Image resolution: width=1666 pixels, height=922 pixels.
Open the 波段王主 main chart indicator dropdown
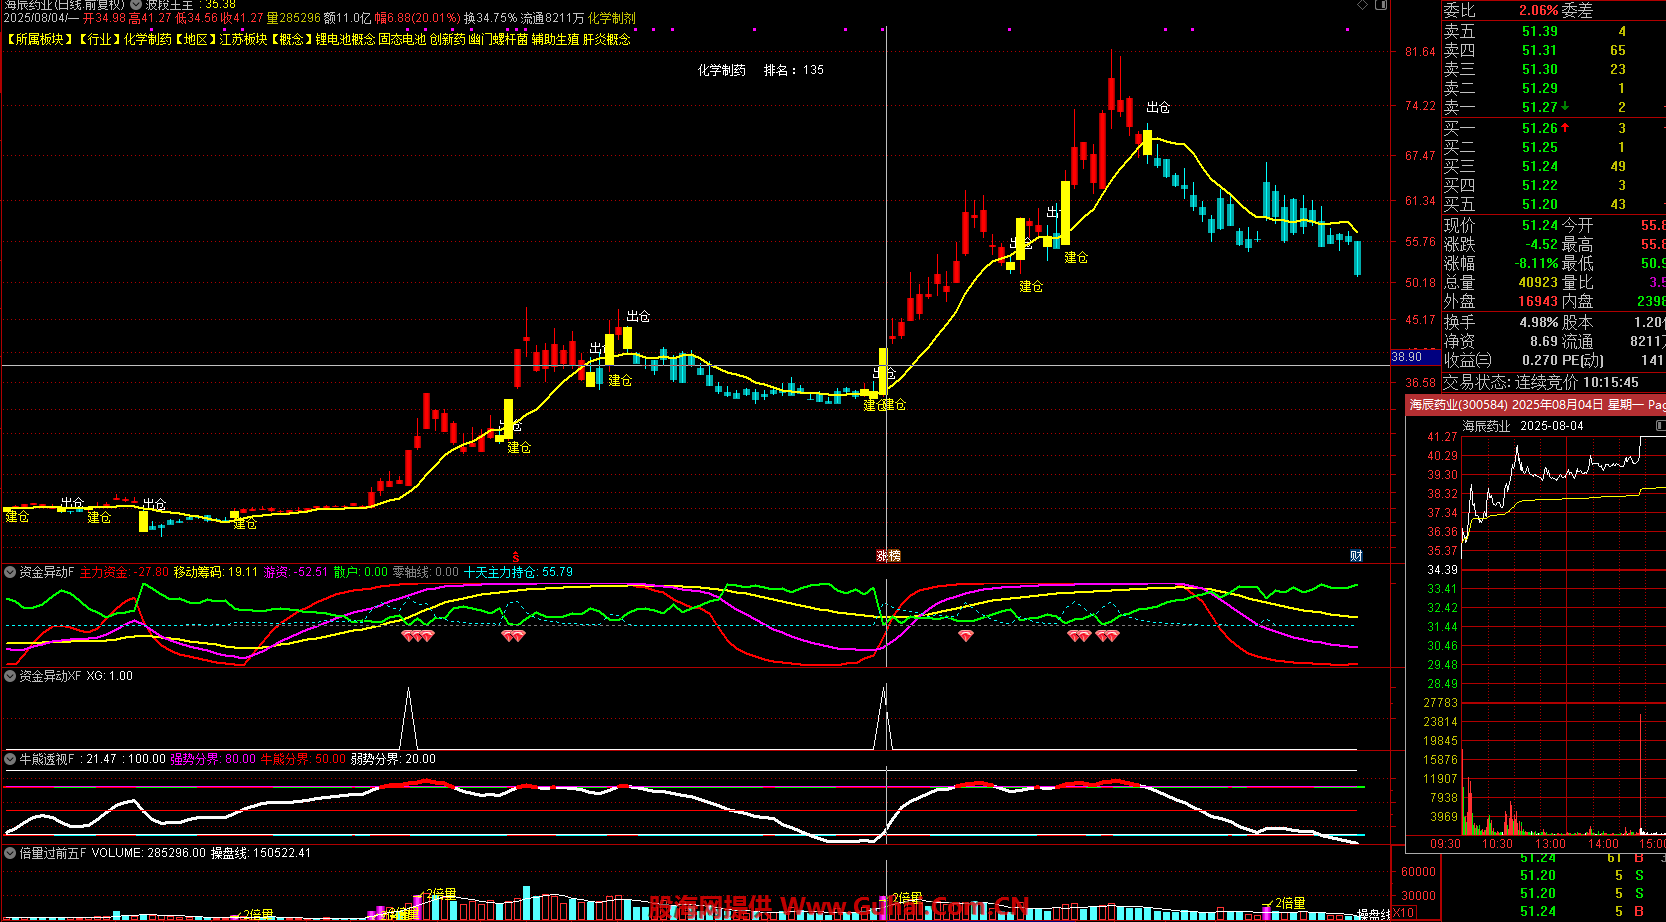(x=136, y=5)
